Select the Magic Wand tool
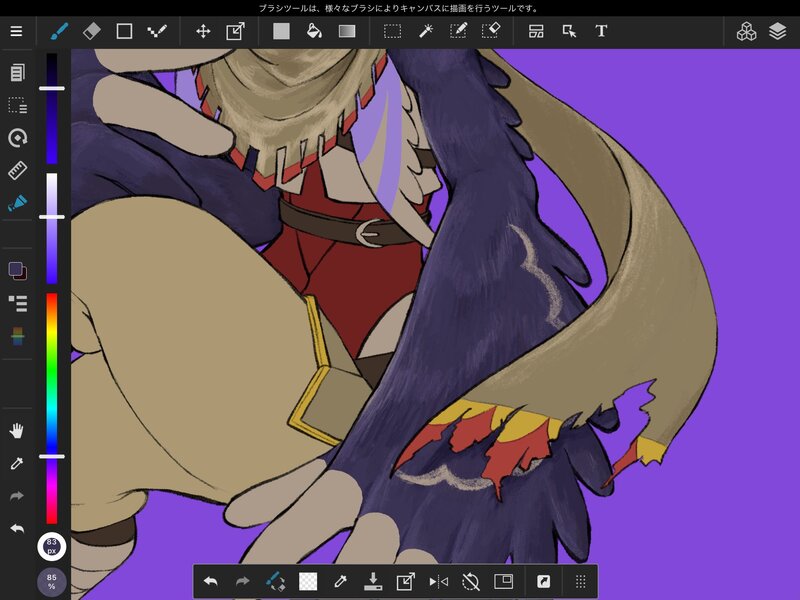800x600 pixels. point(426,31)
